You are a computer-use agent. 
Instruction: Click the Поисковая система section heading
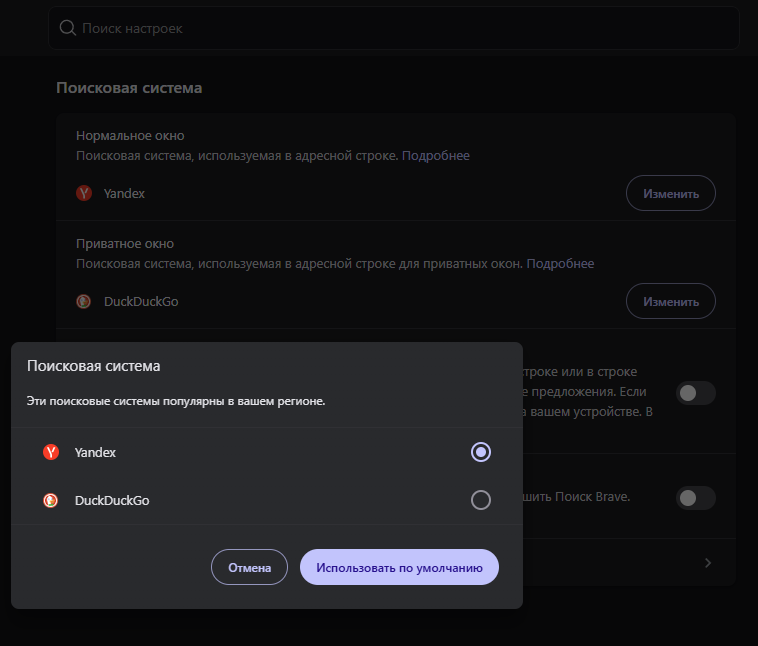129,88
